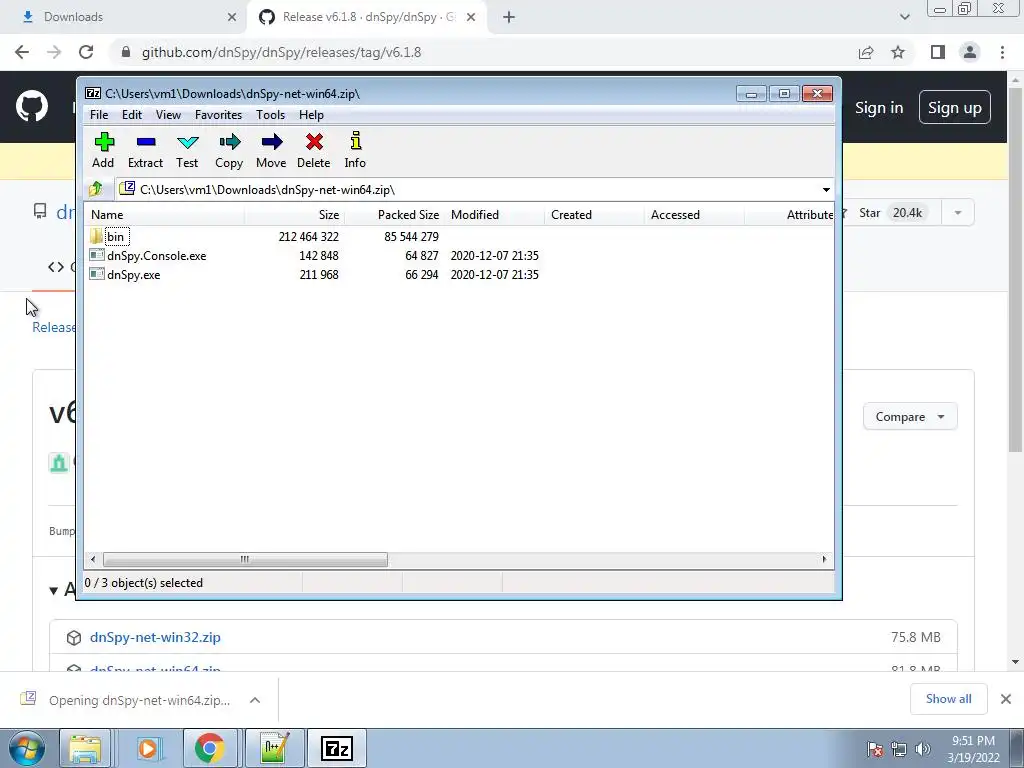Open Chrome profile avatar
The width and height of the screenshot is (1024, 768).
coord(970,52)
